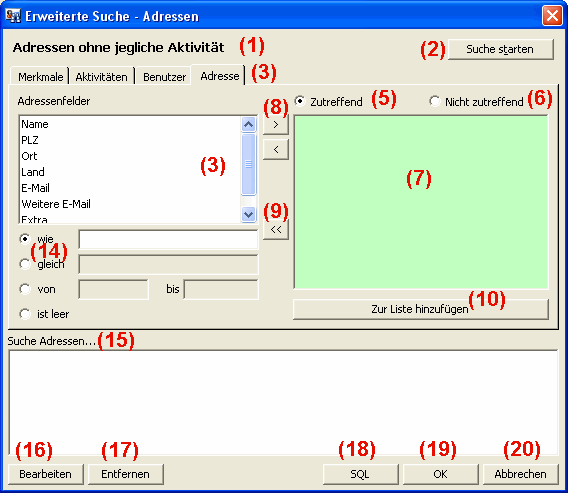This screenshot has height=493, width=568.
Task: Click Zur Liste hinzufügen button
Action: [x=421, y=309]
